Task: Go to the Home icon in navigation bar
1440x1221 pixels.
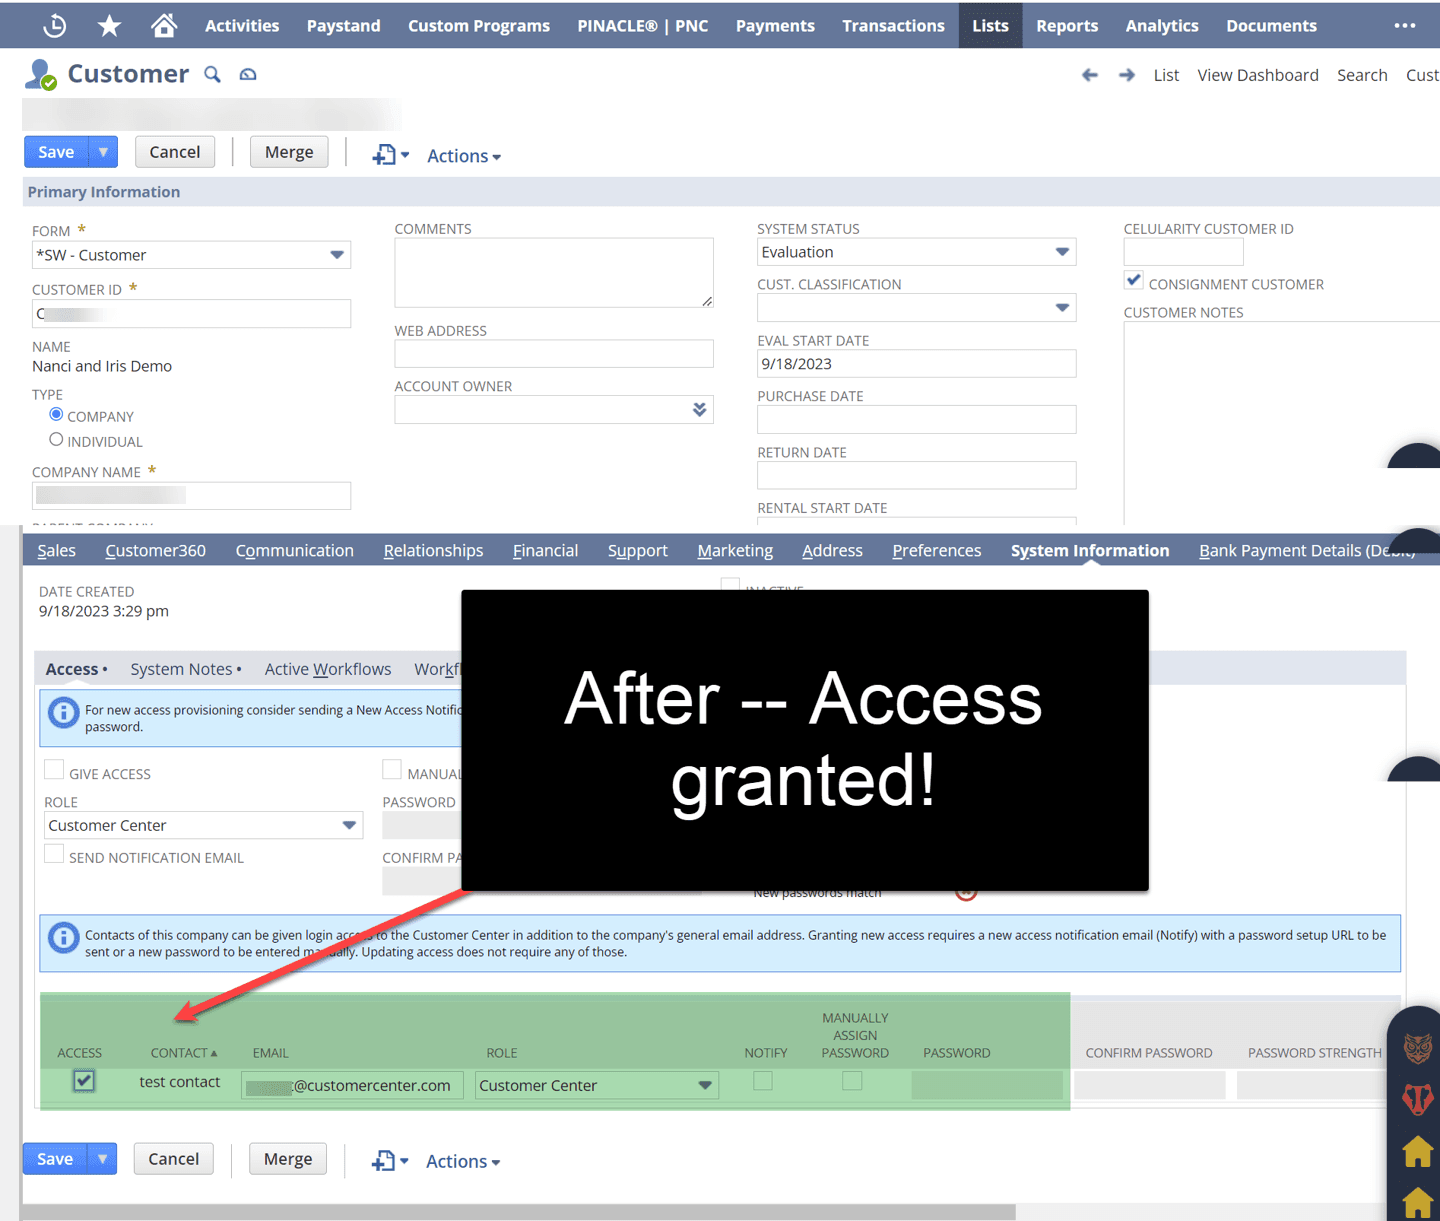Action: pyautogui.click(x=164, y=25)
